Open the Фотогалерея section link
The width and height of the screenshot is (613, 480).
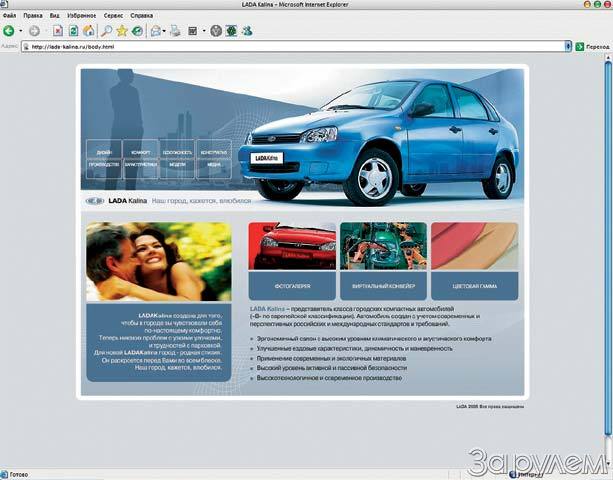pyautogui.click(x=292, y=285)
